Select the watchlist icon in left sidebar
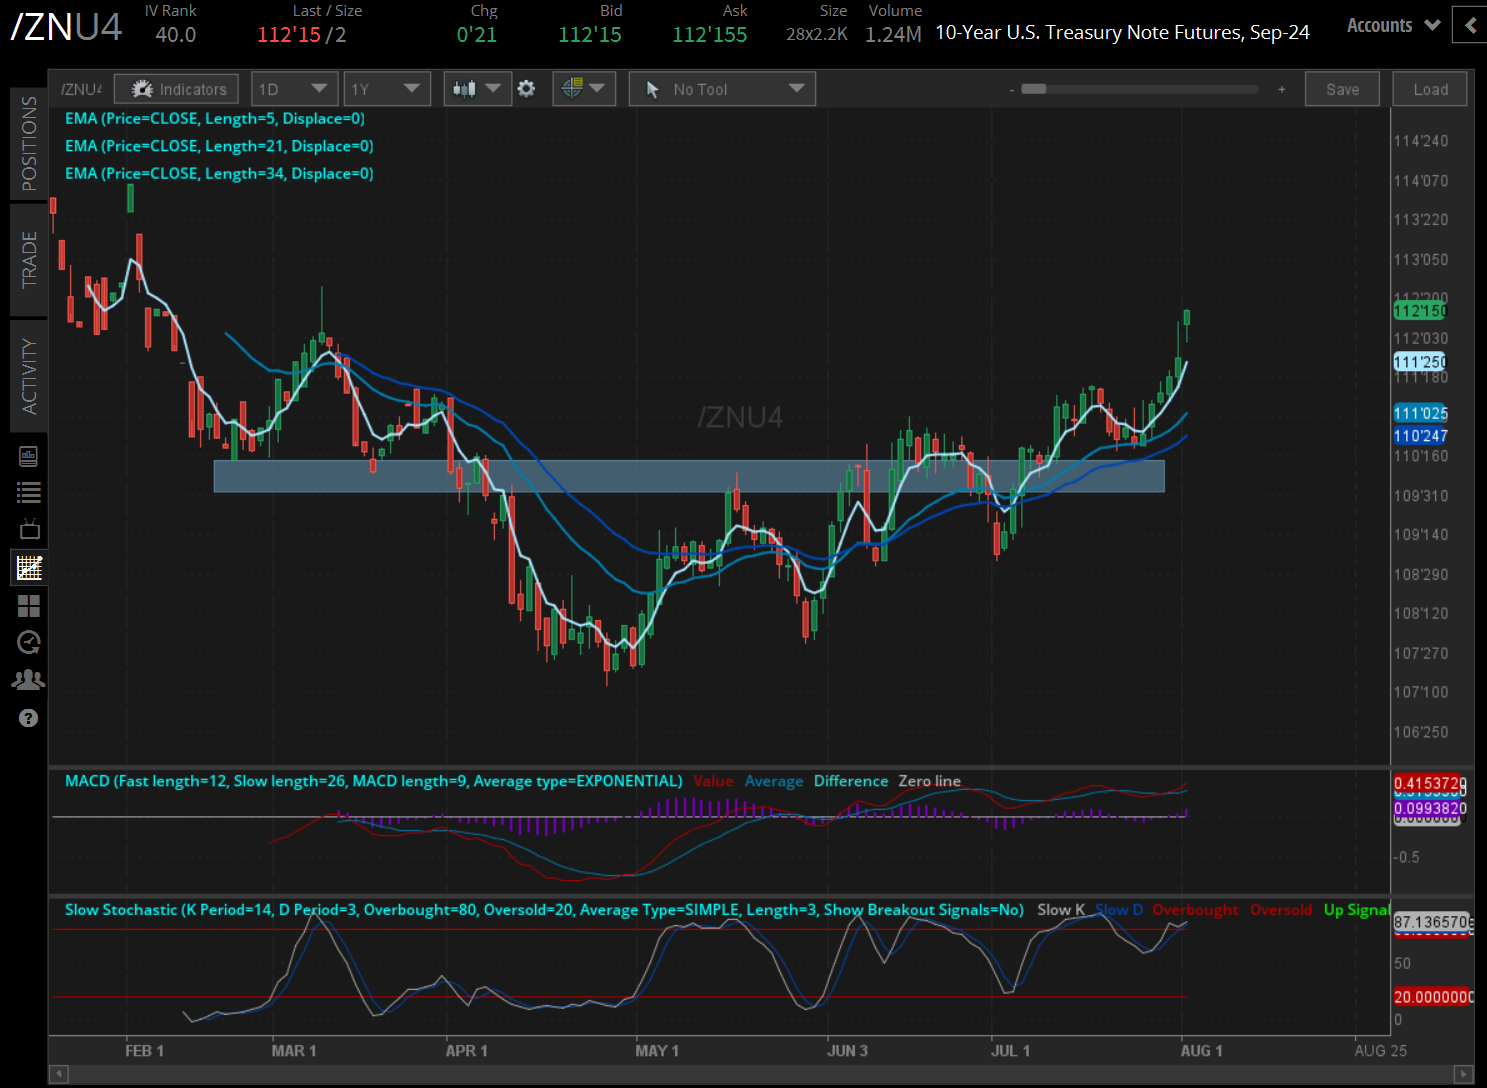The width and height of the screenshot is (1487, 1088). pos(28,492)
